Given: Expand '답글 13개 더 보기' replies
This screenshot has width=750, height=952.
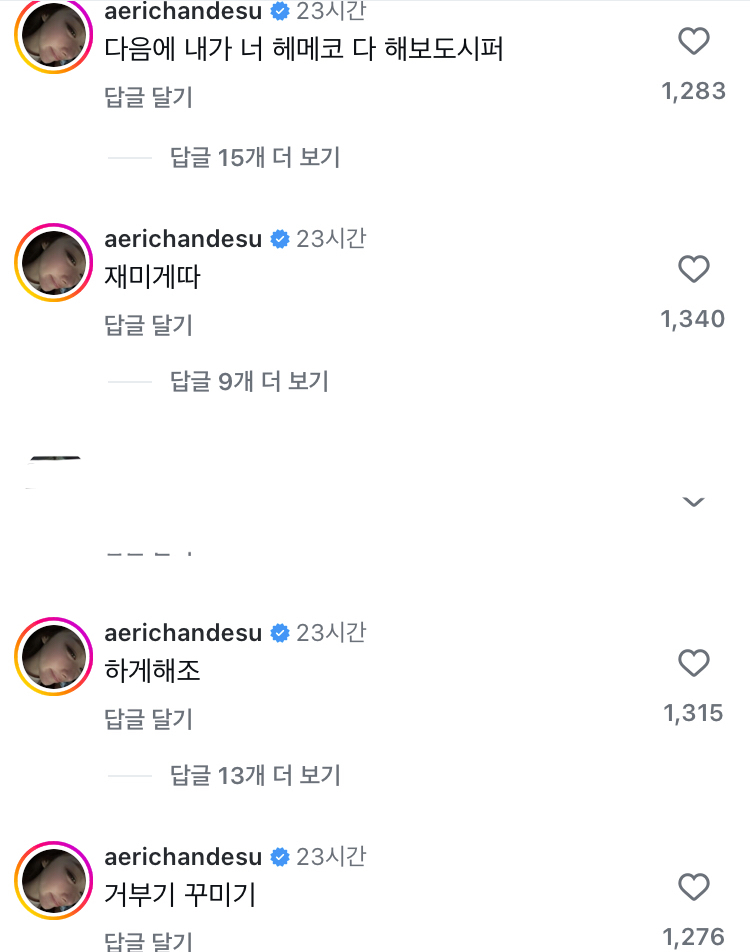Looking at the screenshot, I should coord(255,775).
